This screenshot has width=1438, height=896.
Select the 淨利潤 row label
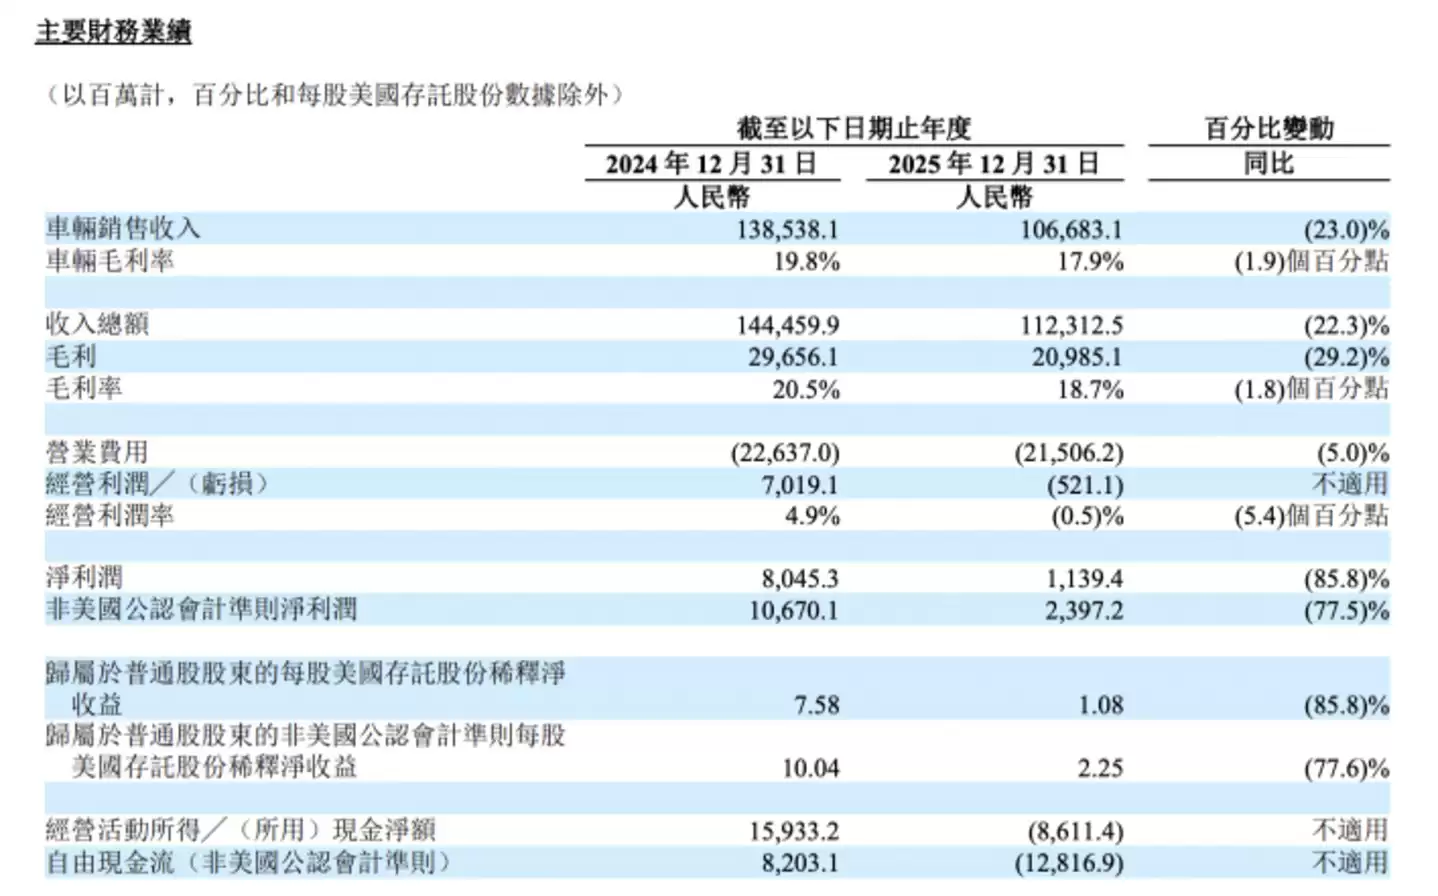click(x=84, y=578)
